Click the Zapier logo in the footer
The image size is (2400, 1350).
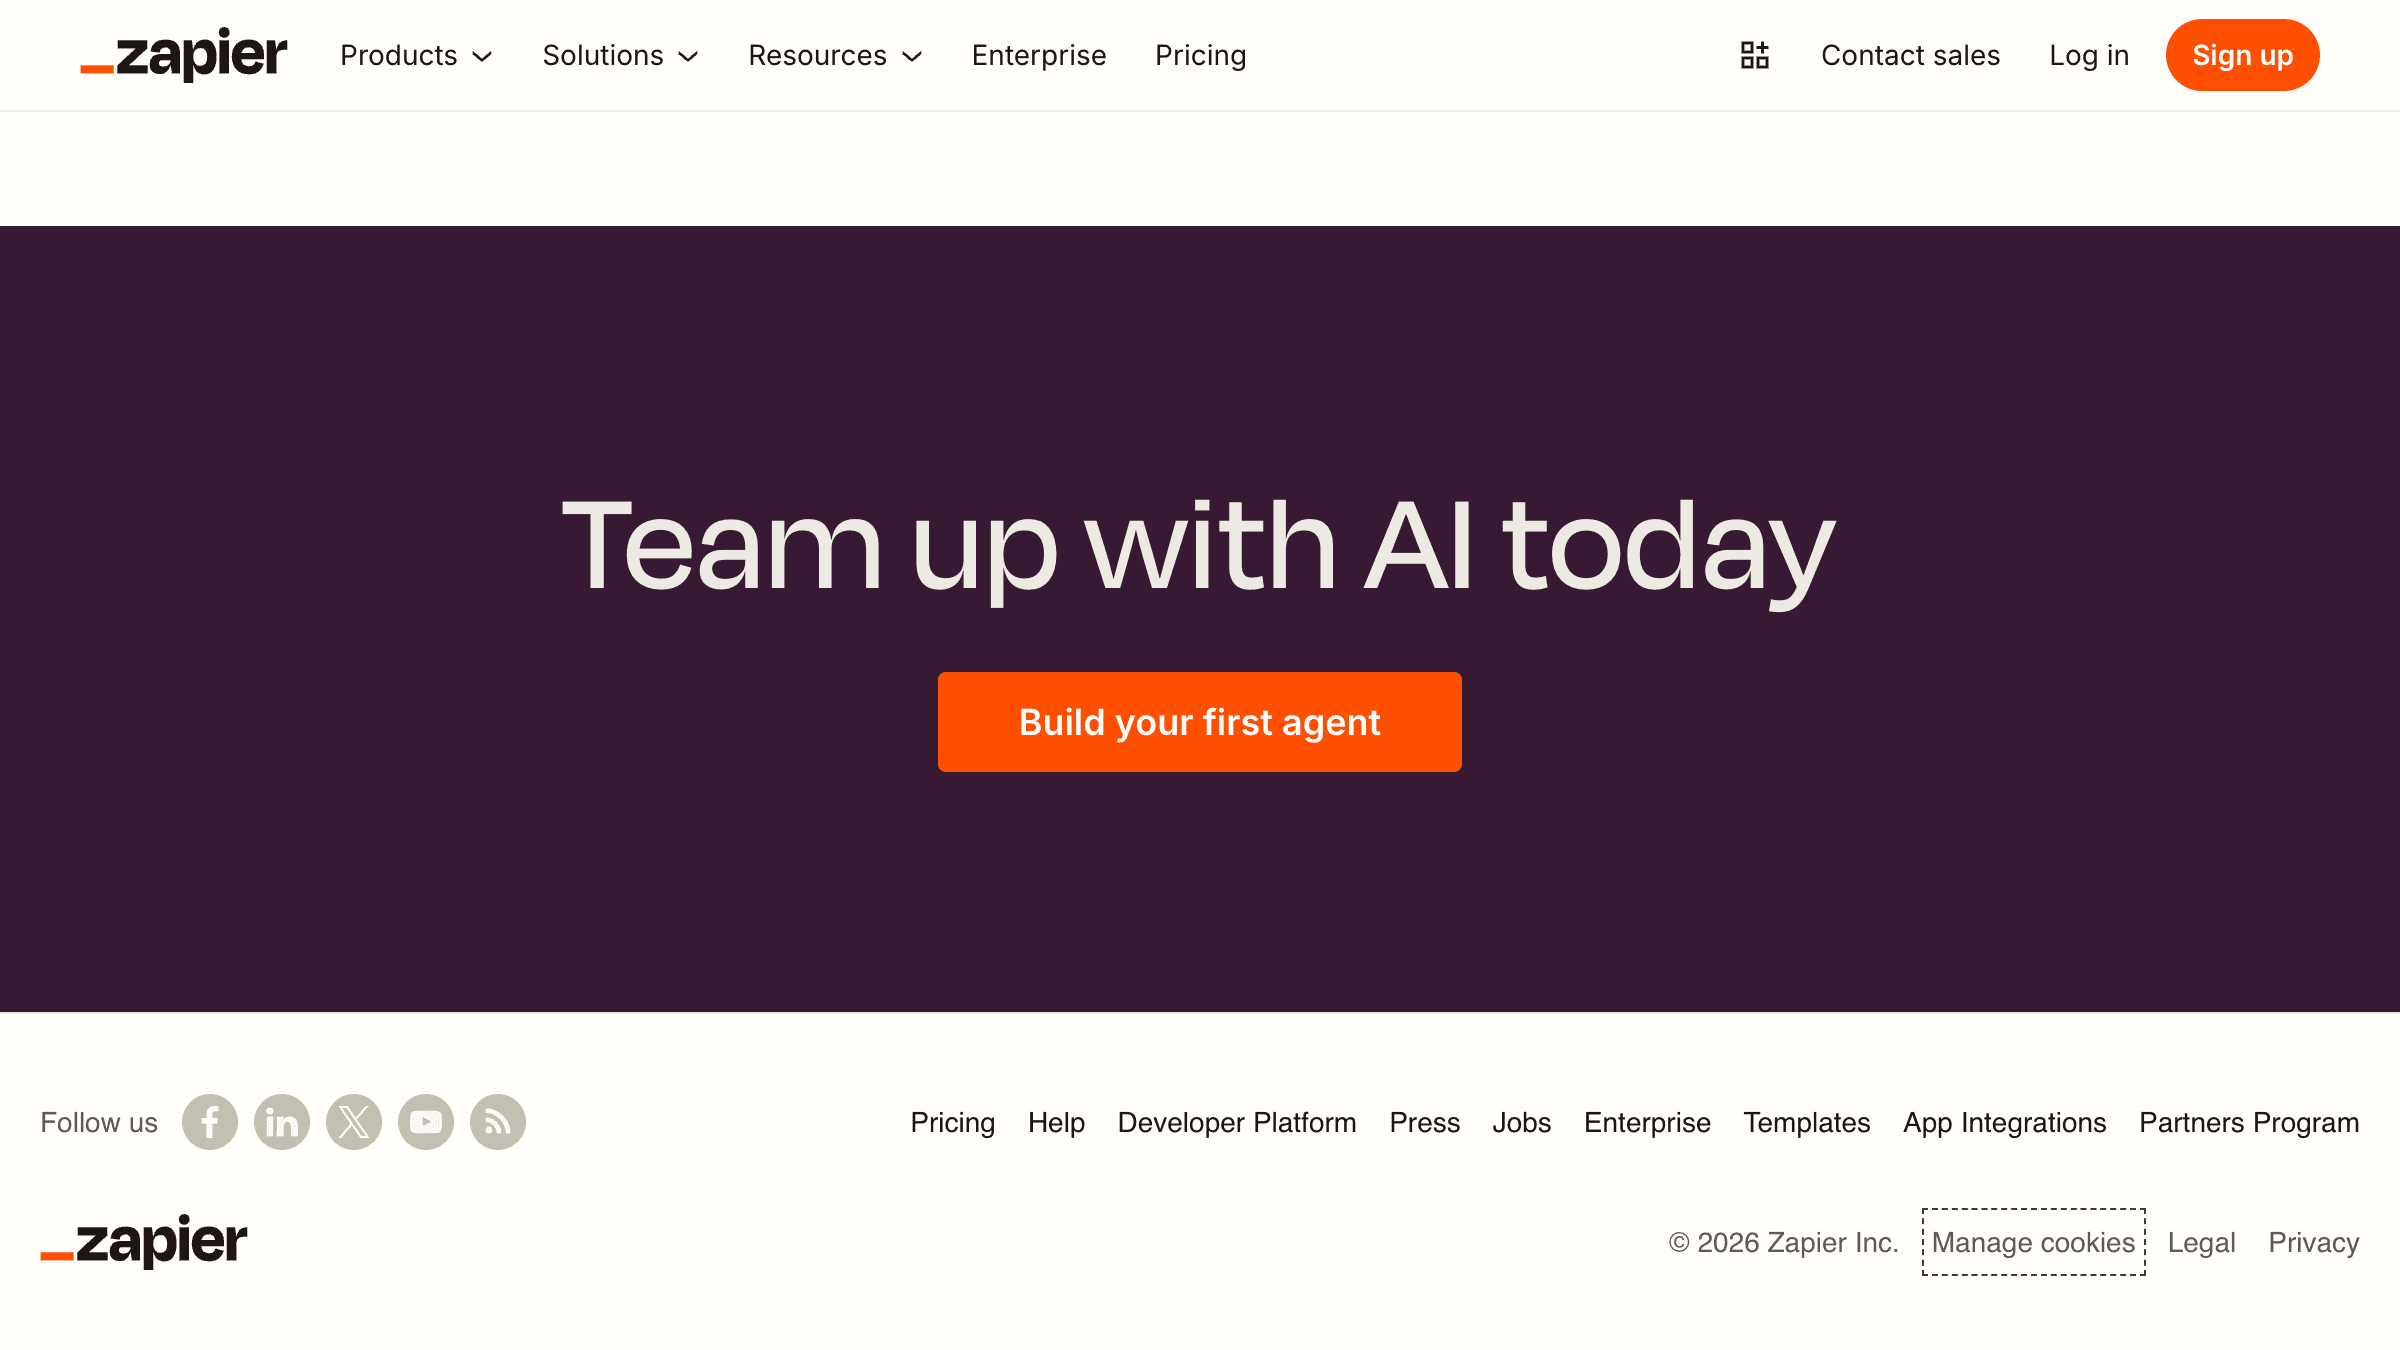tap(143, 1242)
